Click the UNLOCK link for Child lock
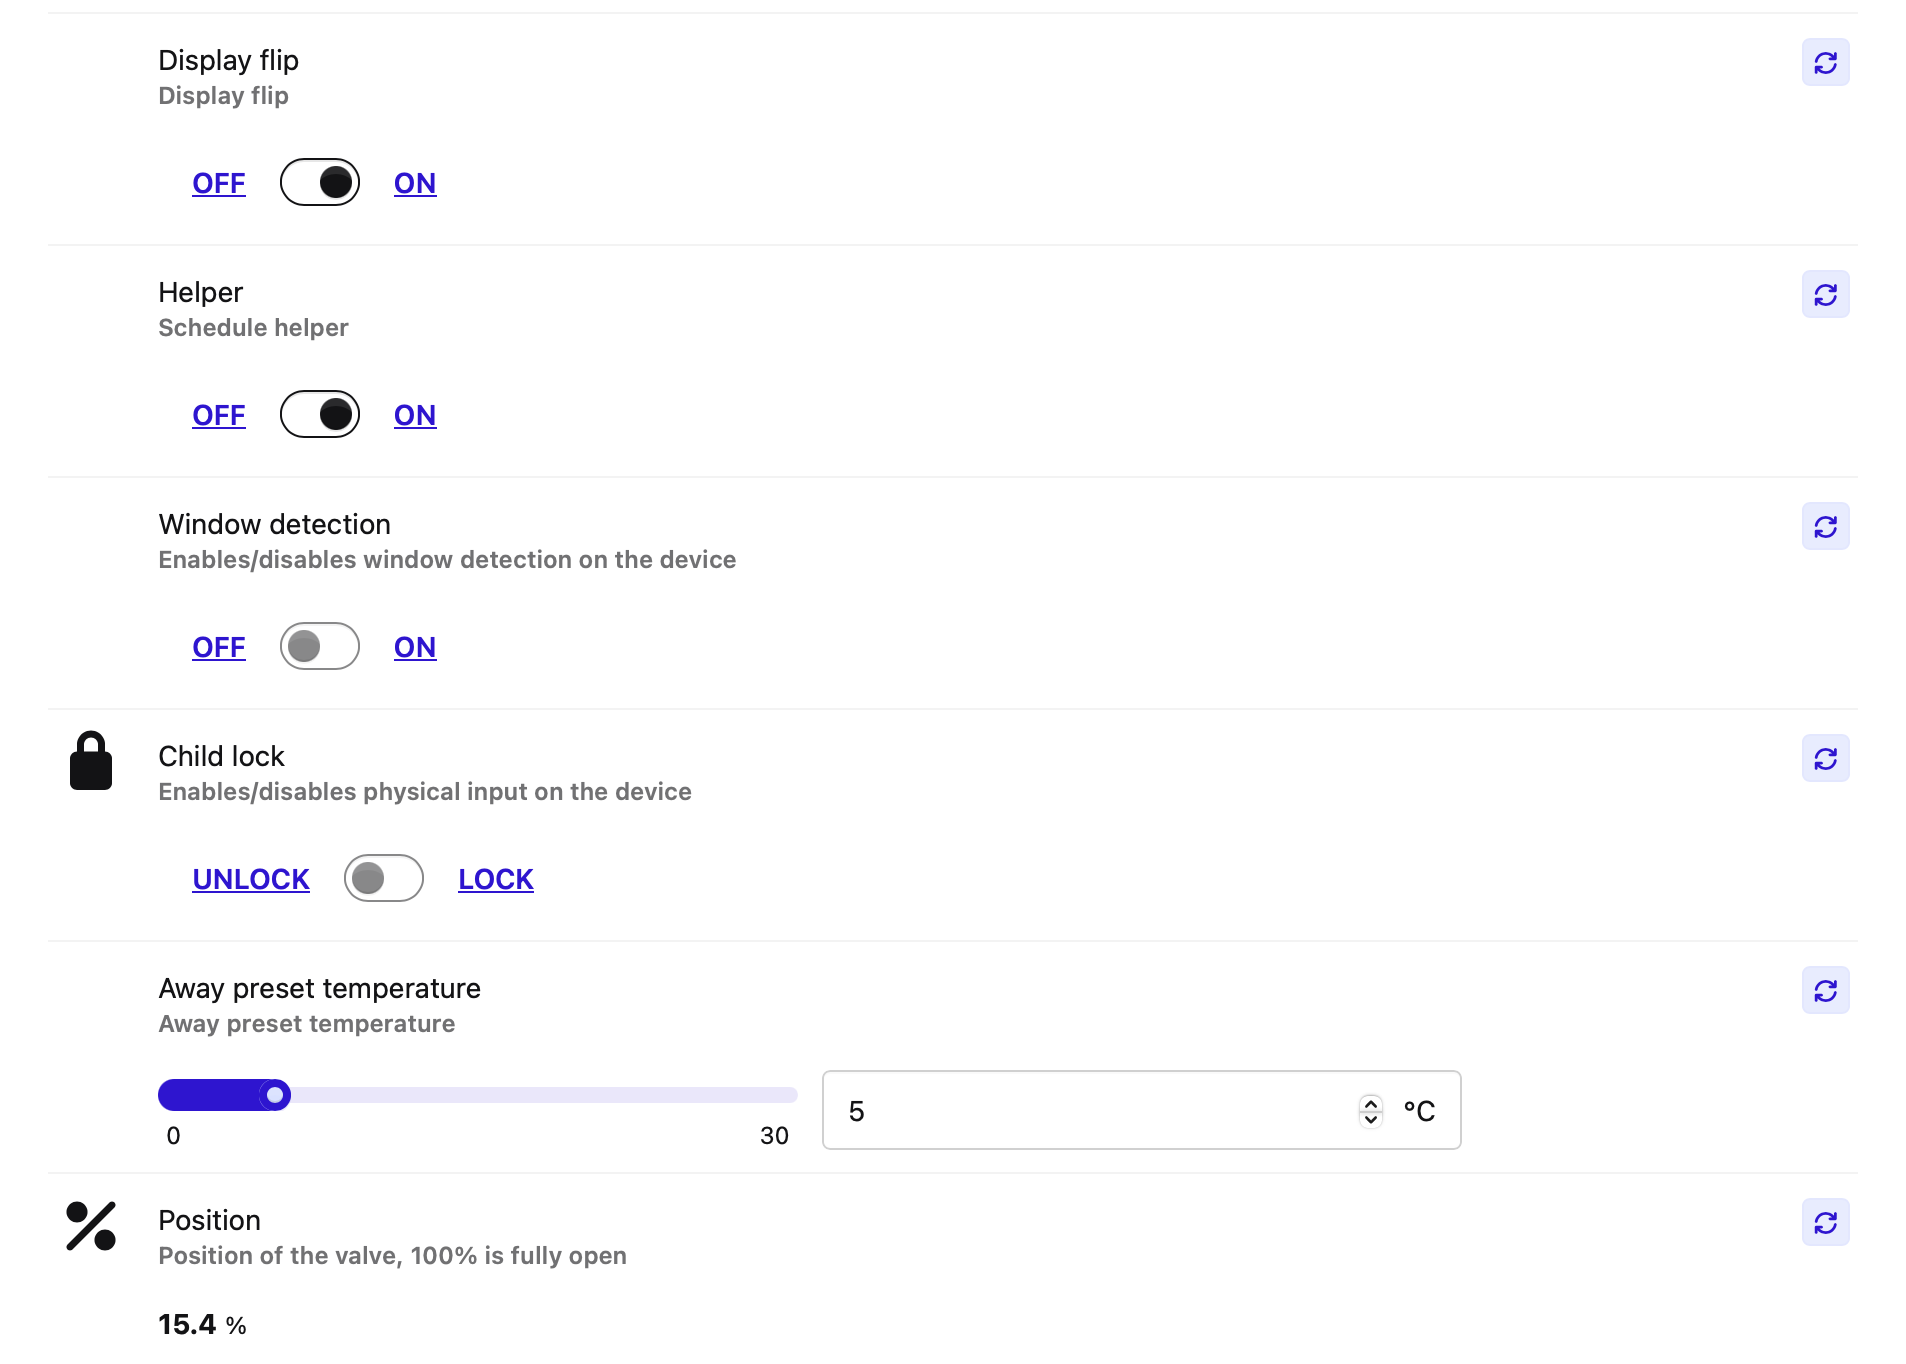The width and height of the screenshot is (1906, 1364). pyautogui.click(x=251, y=879)
